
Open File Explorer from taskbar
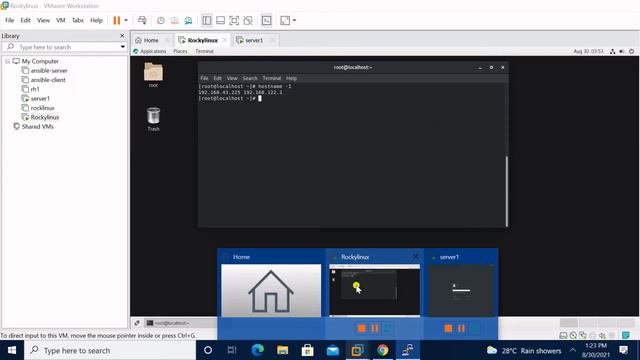[x=282, y=350]
